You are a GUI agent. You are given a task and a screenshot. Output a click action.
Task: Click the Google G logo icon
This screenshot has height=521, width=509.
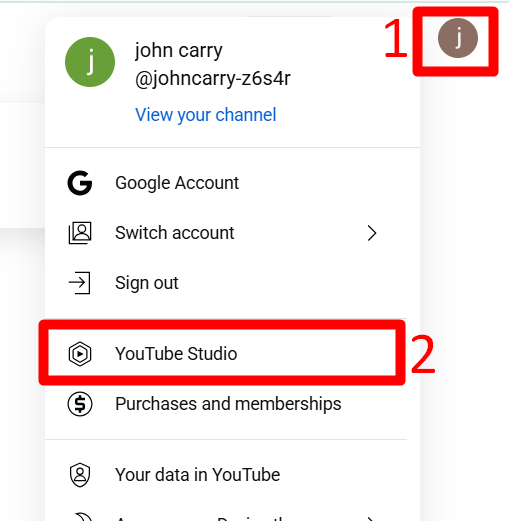[80, 183]
